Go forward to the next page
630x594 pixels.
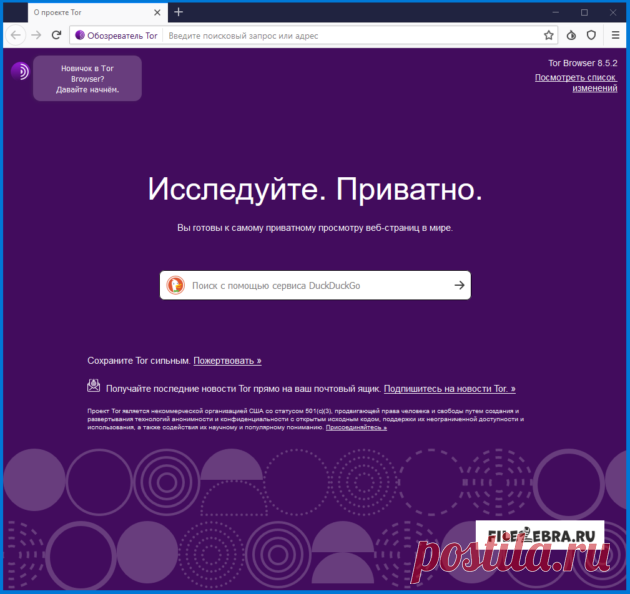(x=36, y=35)
